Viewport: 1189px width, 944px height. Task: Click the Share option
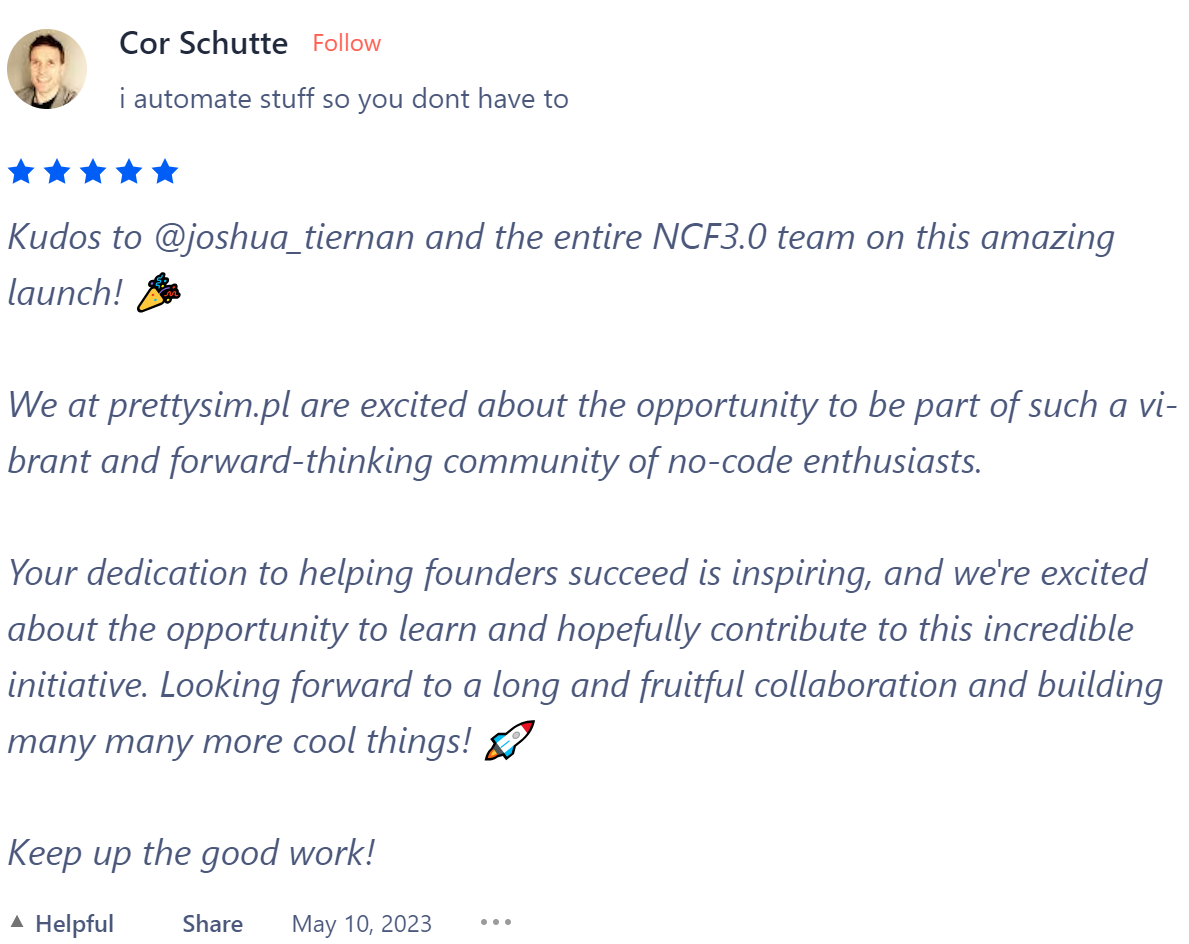(x=212, y=923)
